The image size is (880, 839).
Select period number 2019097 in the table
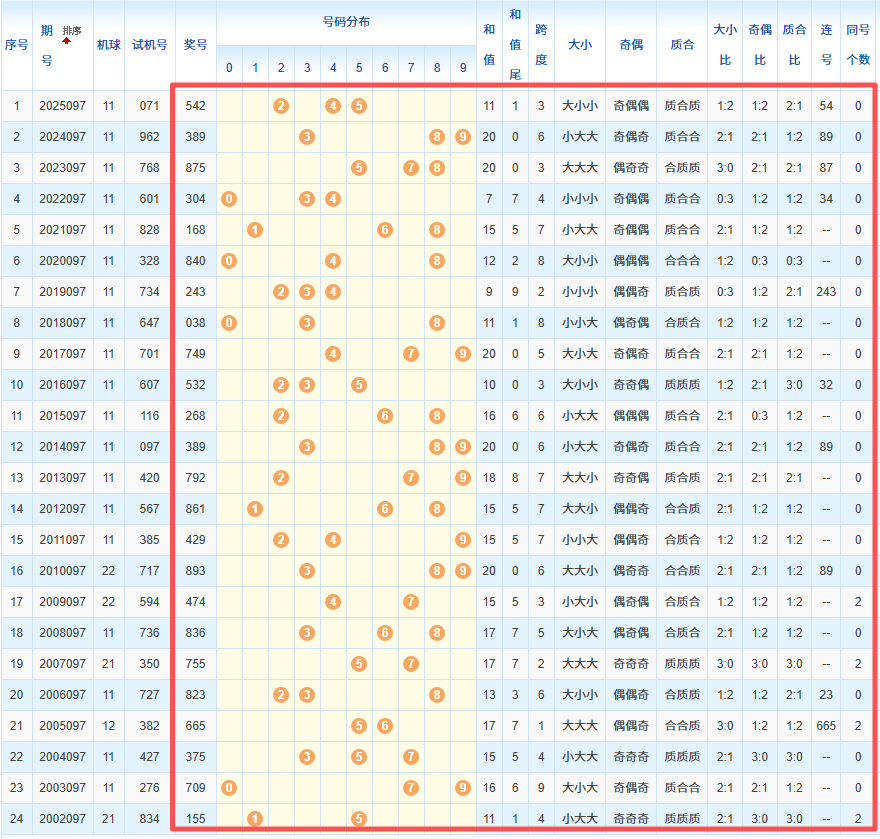(x=62, y=292)
